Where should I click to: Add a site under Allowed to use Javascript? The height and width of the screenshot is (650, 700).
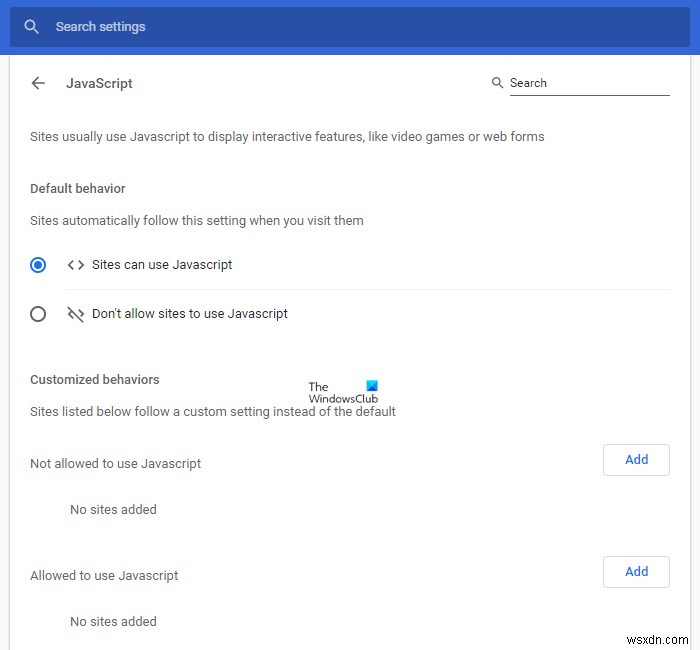(636, 572)
